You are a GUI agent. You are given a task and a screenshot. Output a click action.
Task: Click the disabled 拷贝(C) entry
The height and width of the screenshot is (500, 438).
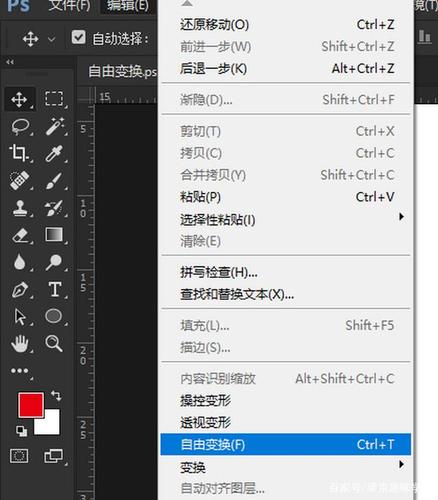[x=286, y=153]
